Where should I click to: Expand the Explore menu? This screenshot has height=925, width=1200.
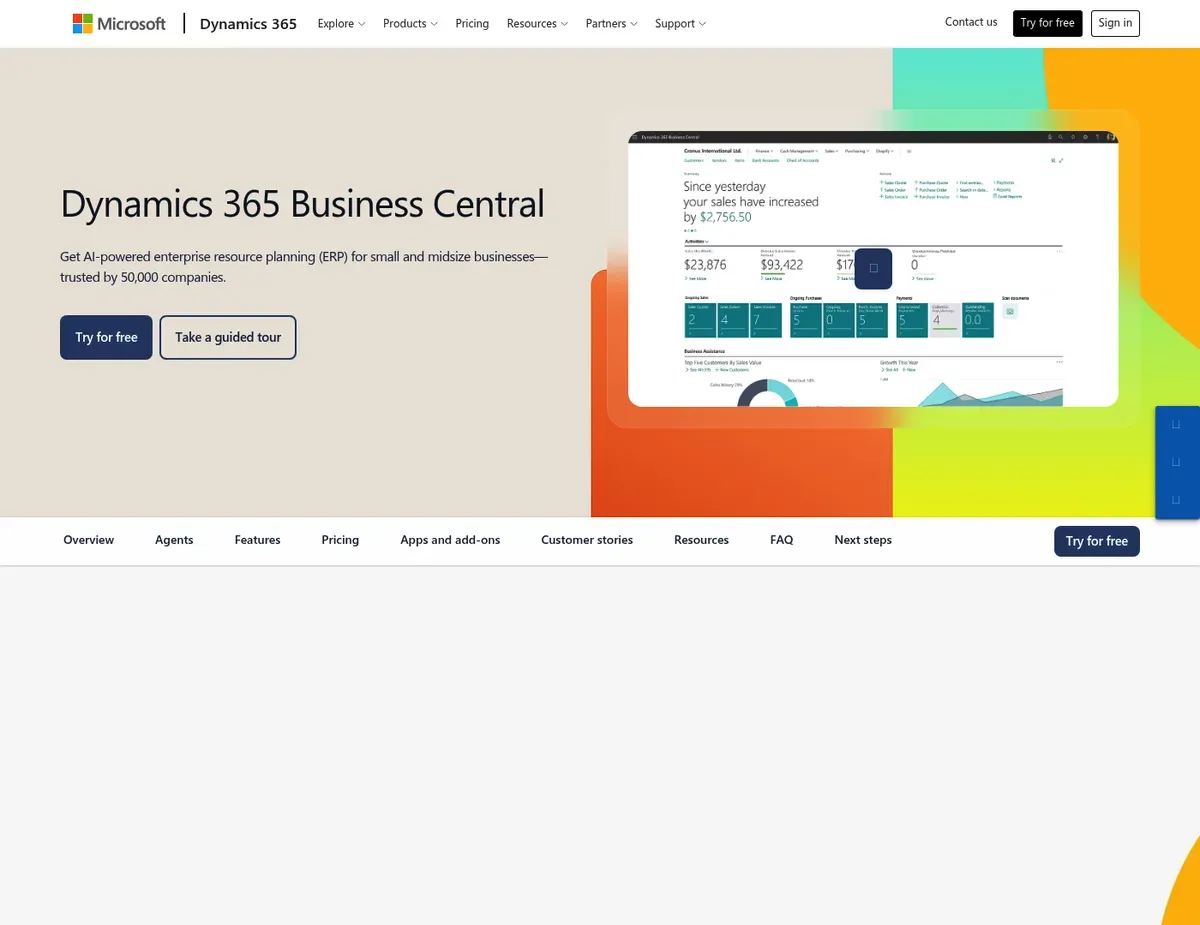[x=341, y=23]
